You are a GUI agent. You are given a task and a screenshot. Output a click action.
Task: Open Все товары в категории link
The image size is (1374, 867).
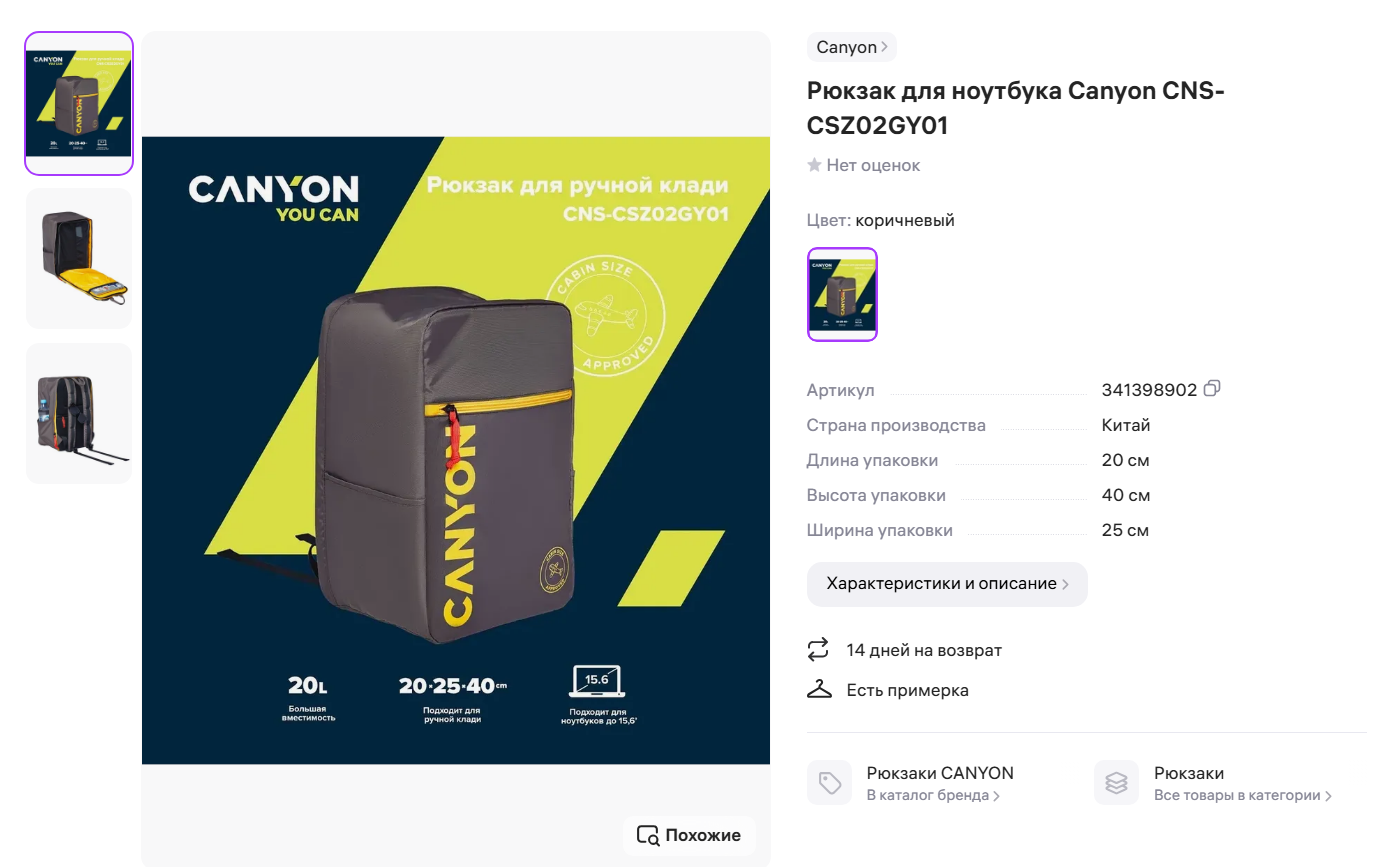point(1243,796)
